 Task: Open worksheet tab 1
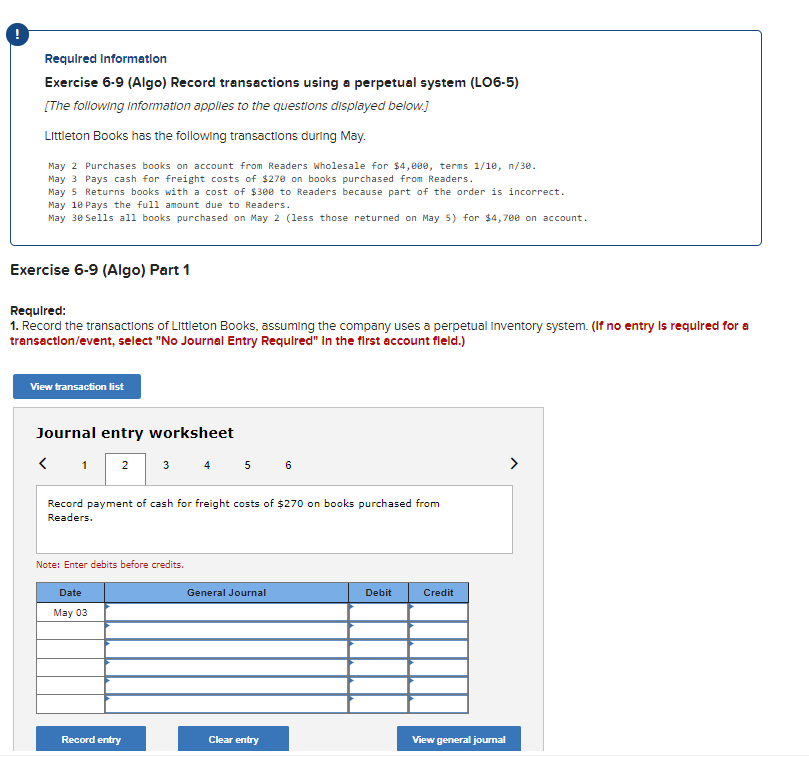tap(84, 465)
